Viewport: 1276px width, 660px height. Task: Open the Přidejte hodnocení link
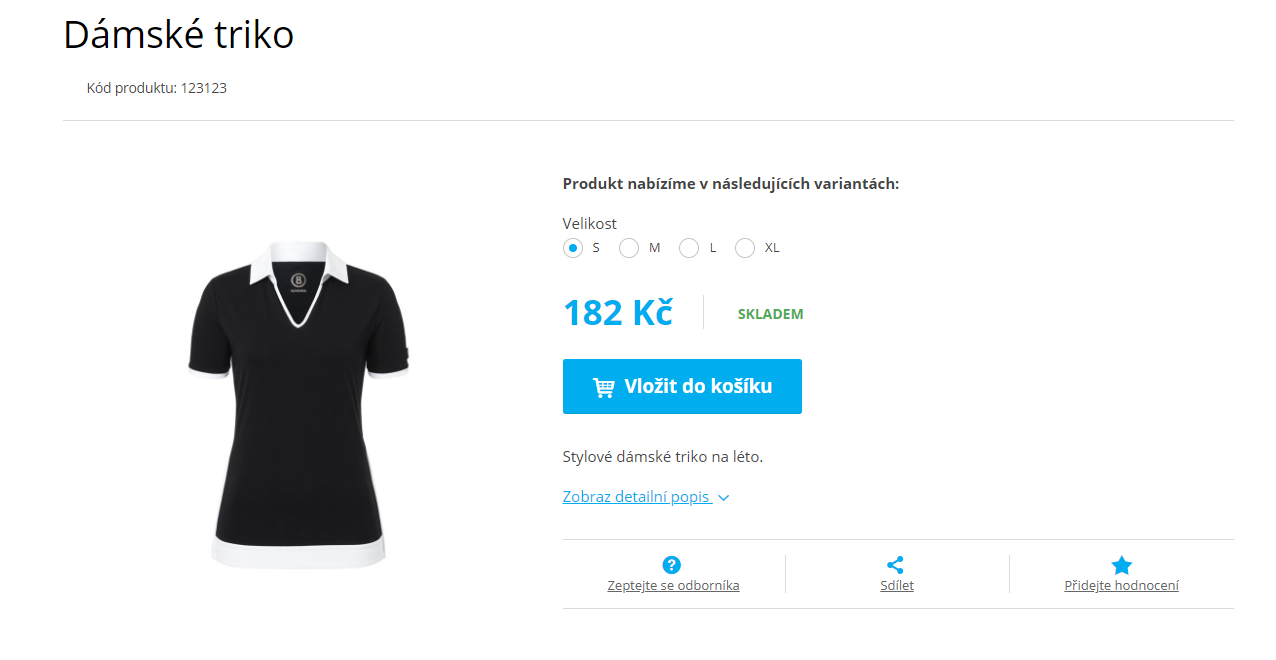(1121, 586)
